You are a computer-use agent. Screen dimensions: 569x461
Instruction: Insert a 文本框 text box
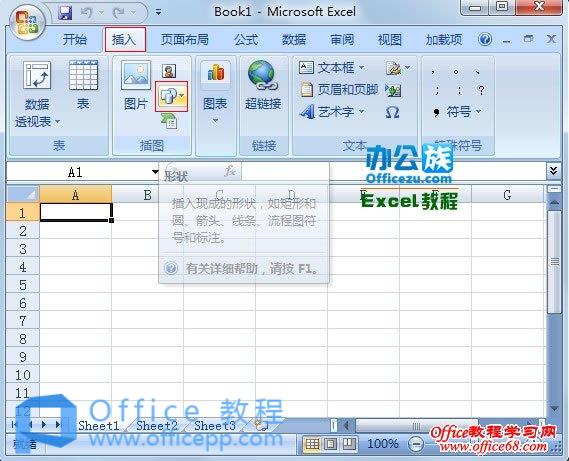tap(326, 68)
